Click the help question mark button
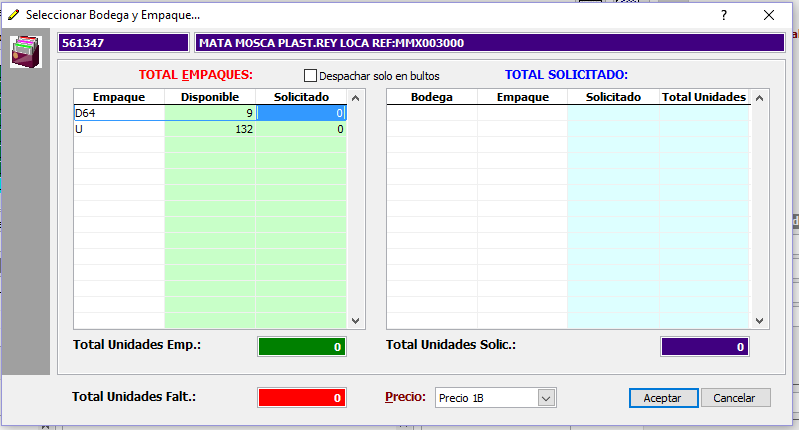799x430 pixels. tap(723, 15)
